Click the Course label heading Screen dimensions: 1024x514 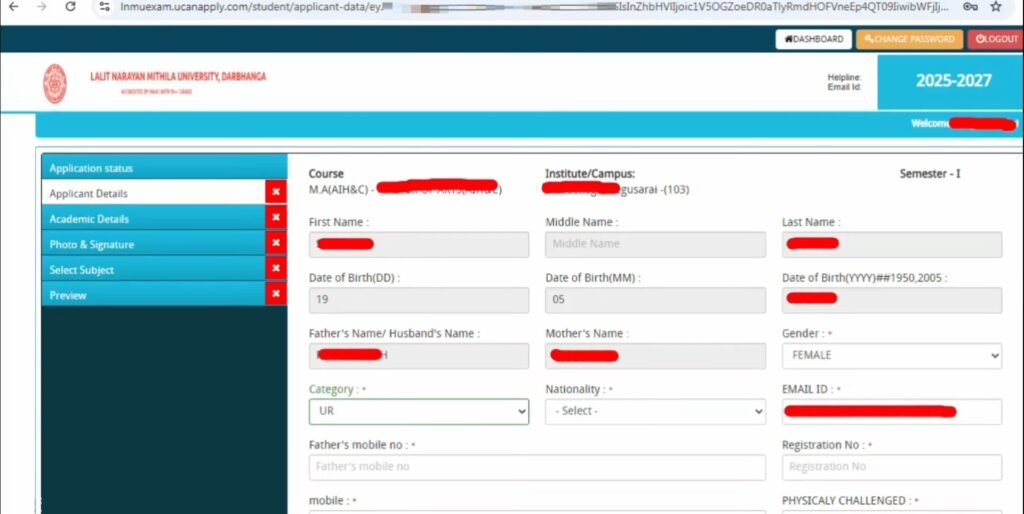326,174
